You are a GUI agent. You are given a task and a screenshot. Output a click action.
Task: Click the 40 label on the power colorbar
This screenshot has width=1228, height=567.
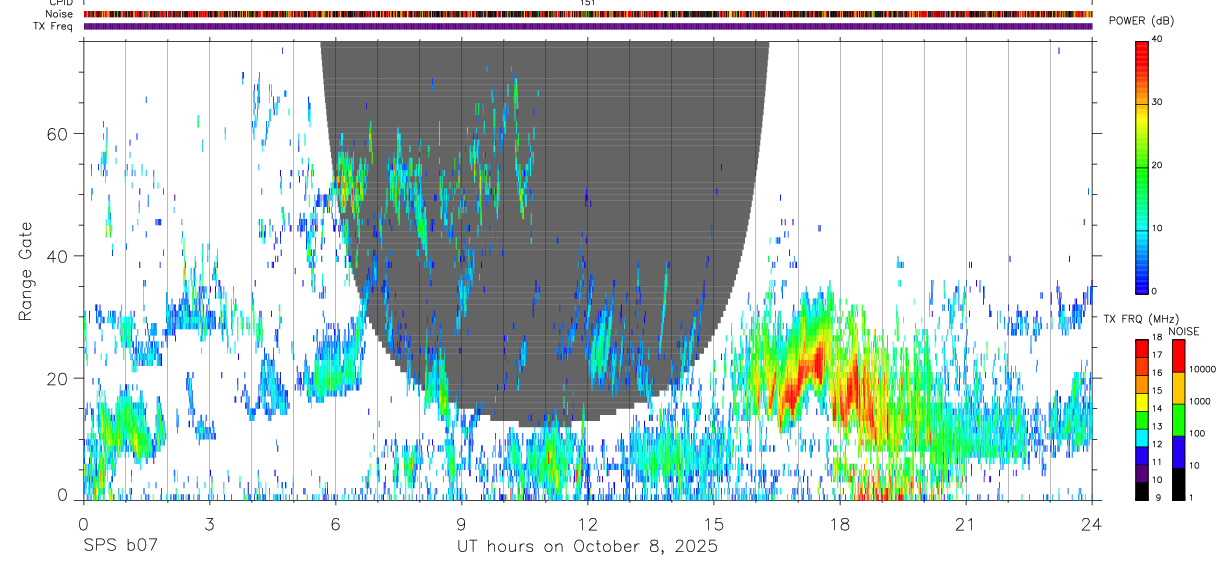1157,39
